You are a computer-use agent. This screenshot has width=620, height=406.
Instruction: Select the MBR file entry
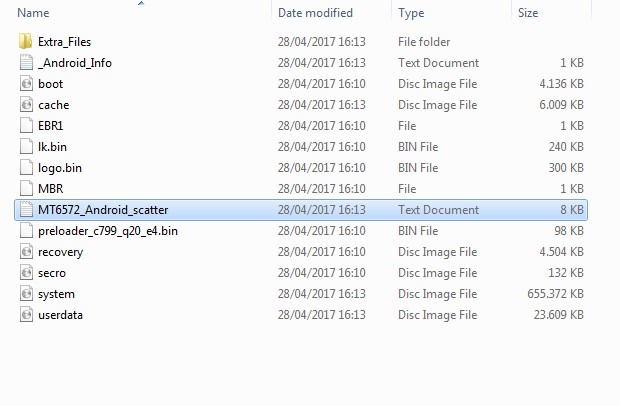click(301, 189)
